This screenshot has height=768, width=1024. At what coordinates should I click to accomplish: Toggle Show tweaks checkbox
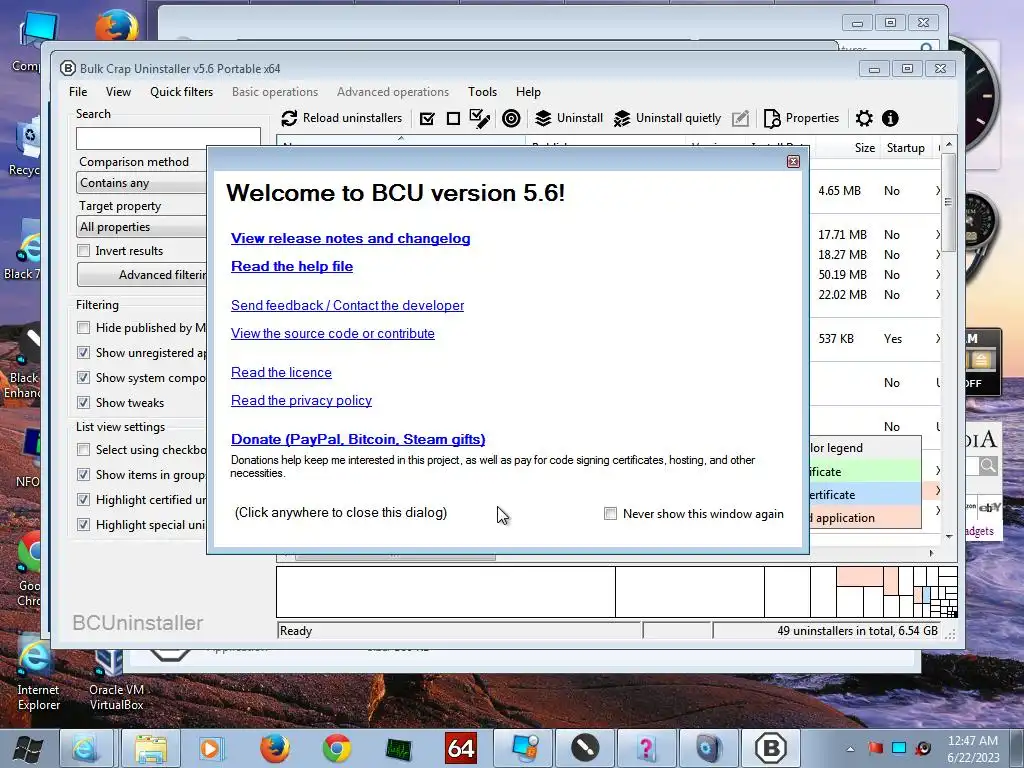(x=84, y=403)
